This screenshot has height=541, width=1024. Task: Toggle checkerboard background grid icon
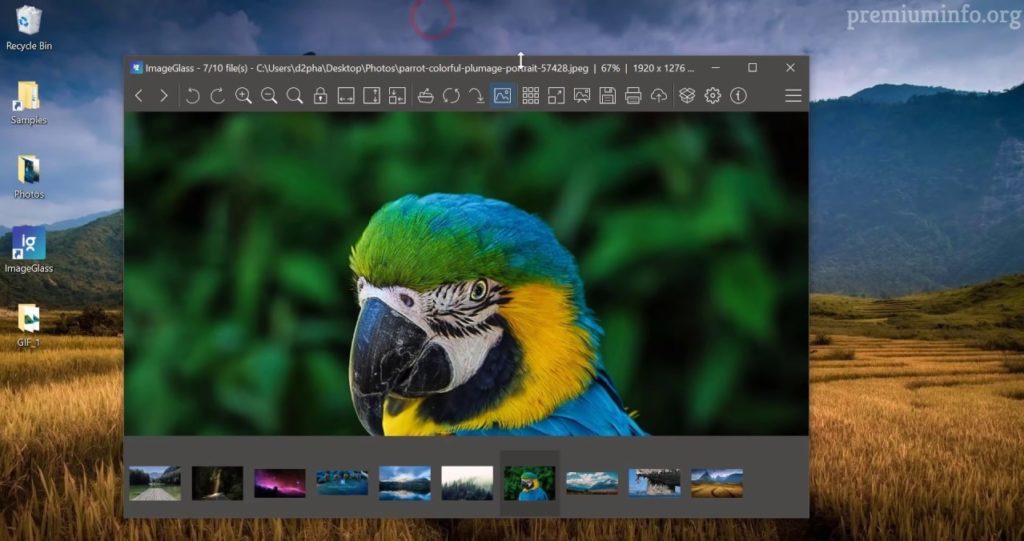[530, 96]
